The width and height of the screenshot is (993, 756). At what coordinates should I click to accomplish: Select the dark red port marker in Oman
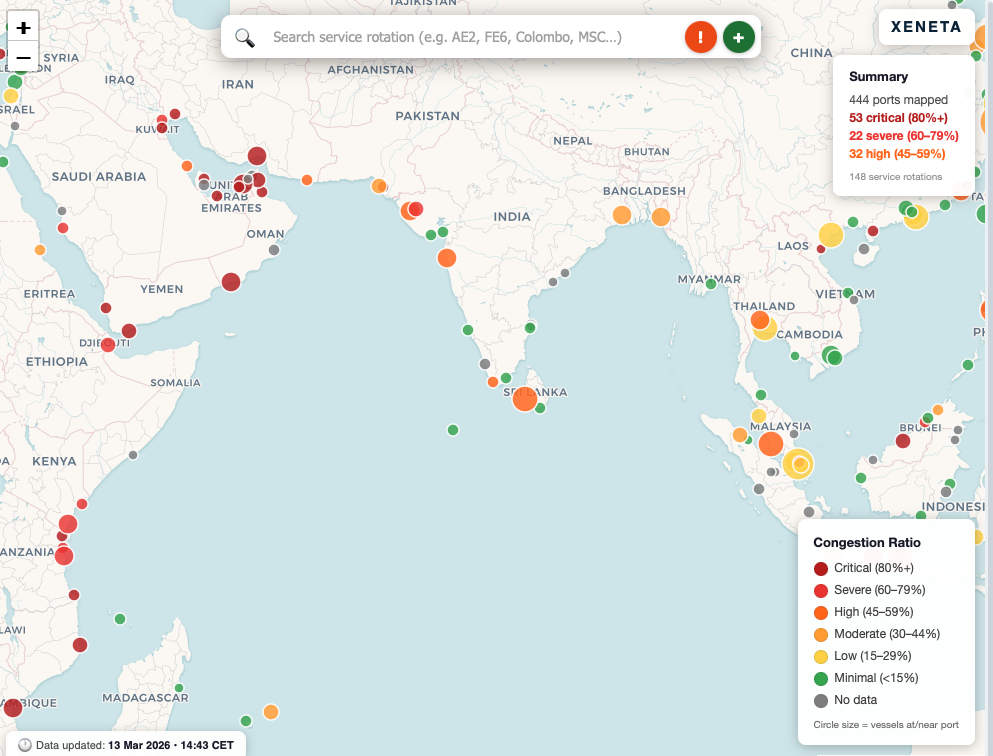coord(231,282)
